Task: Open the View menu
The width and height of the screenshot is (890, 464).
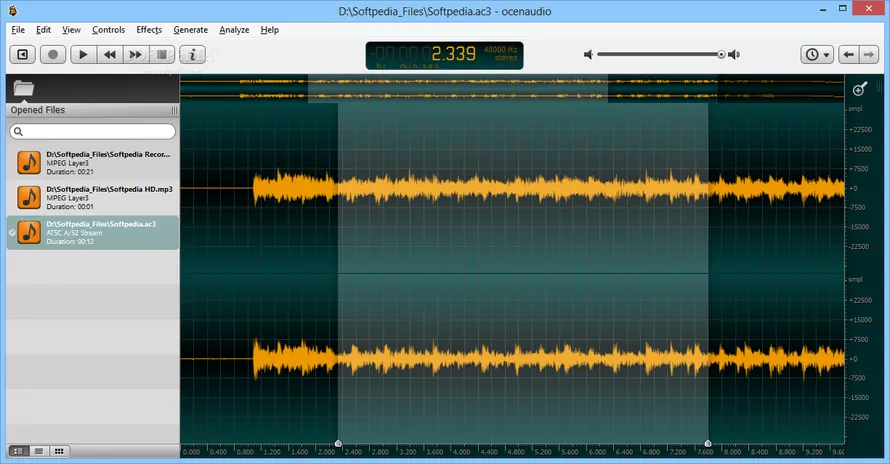Action: [x=71, y=30]
